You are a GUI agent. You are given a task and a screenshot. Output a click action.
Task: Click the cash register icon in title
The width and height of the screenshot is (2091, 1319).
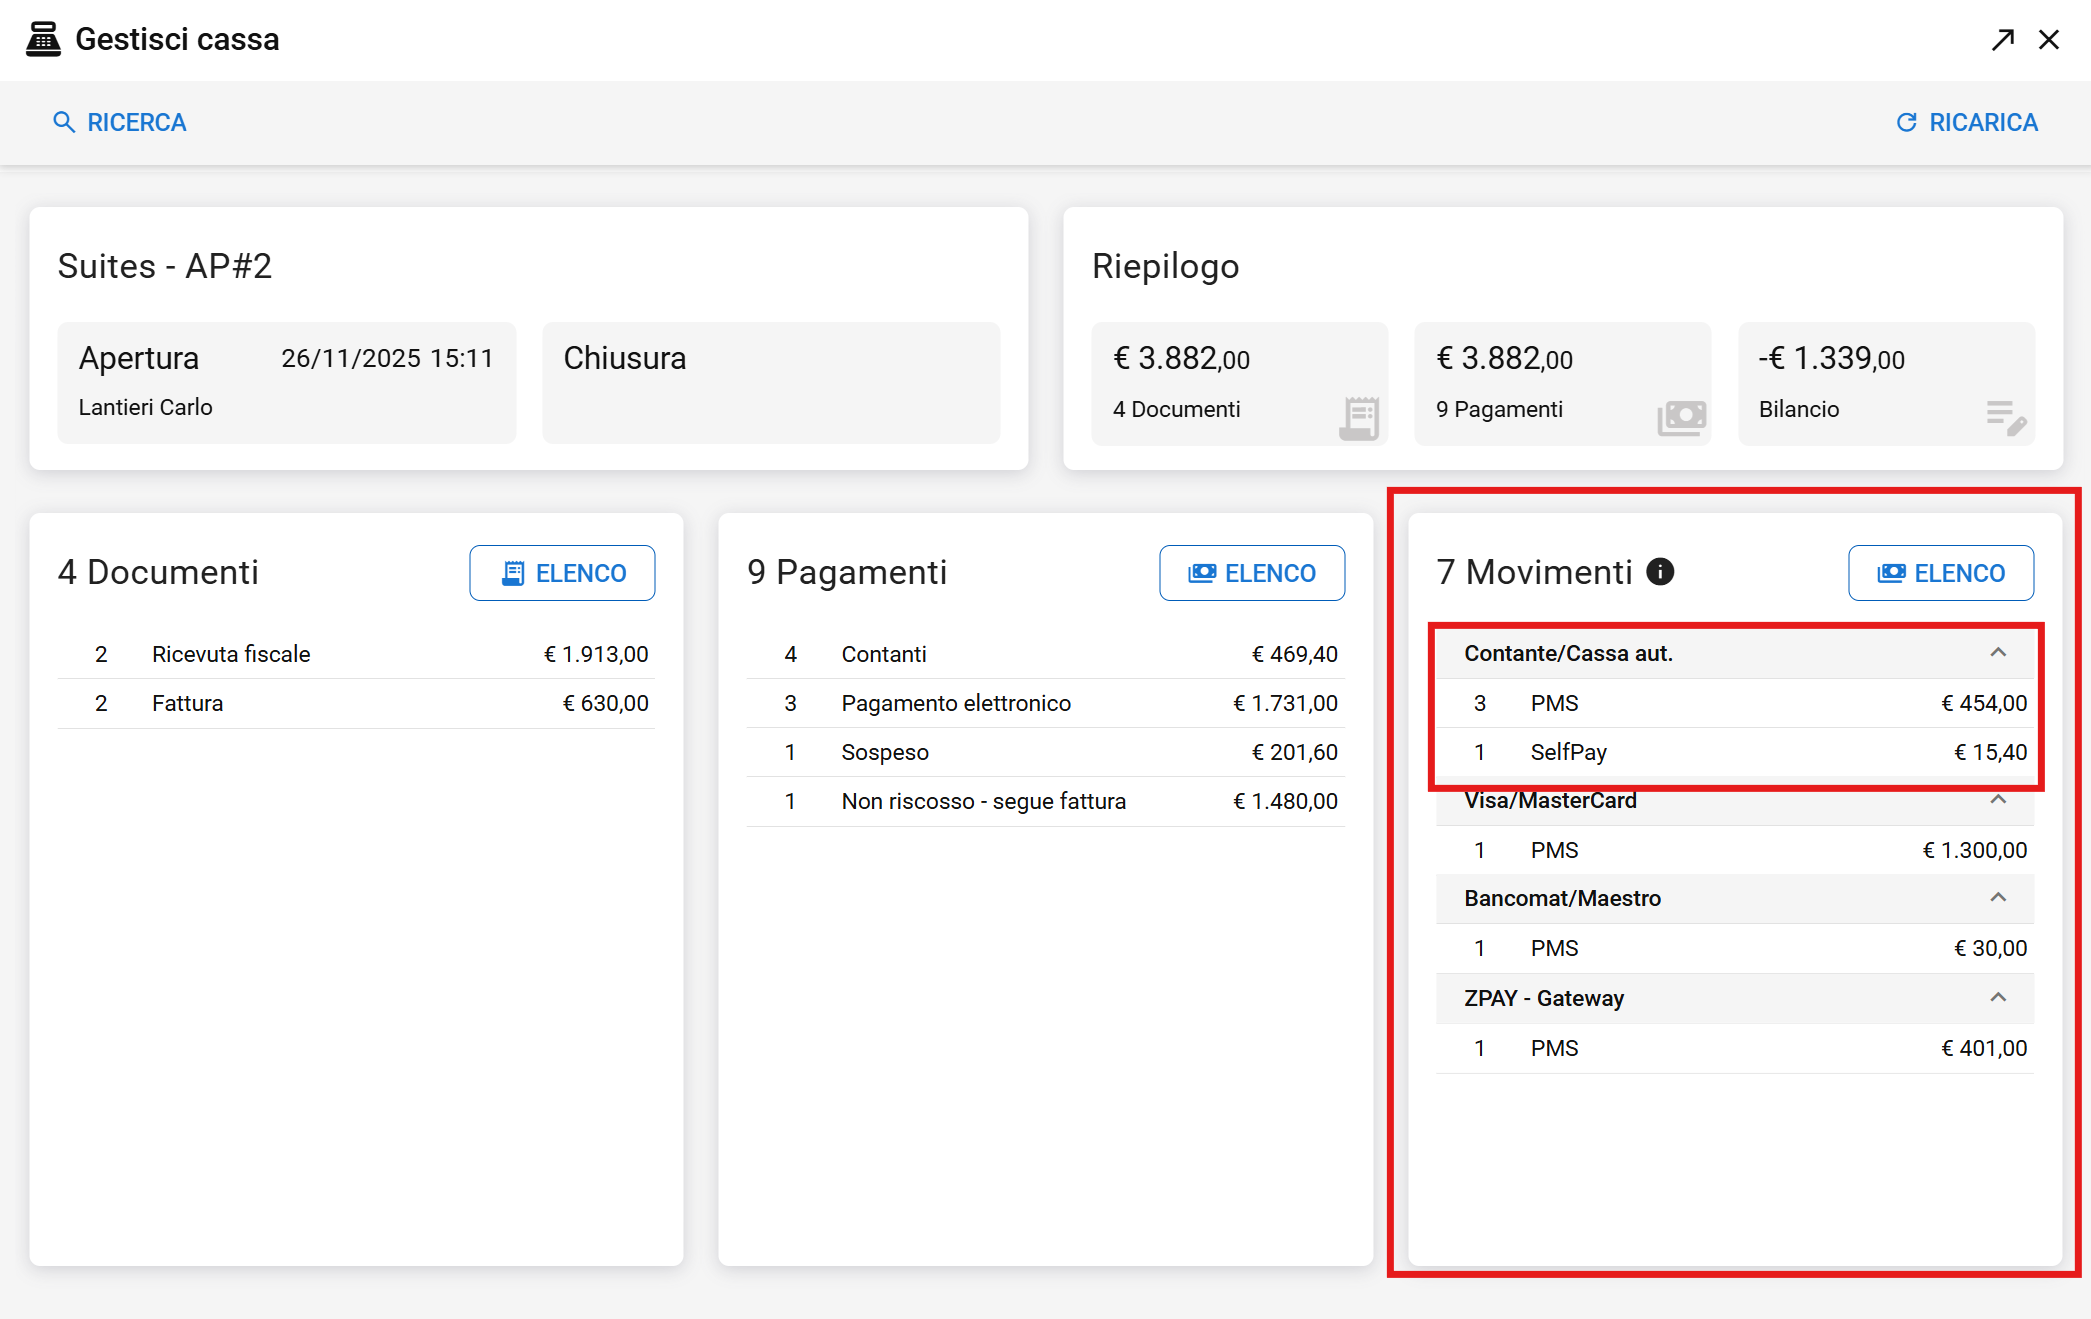[43, 39]
